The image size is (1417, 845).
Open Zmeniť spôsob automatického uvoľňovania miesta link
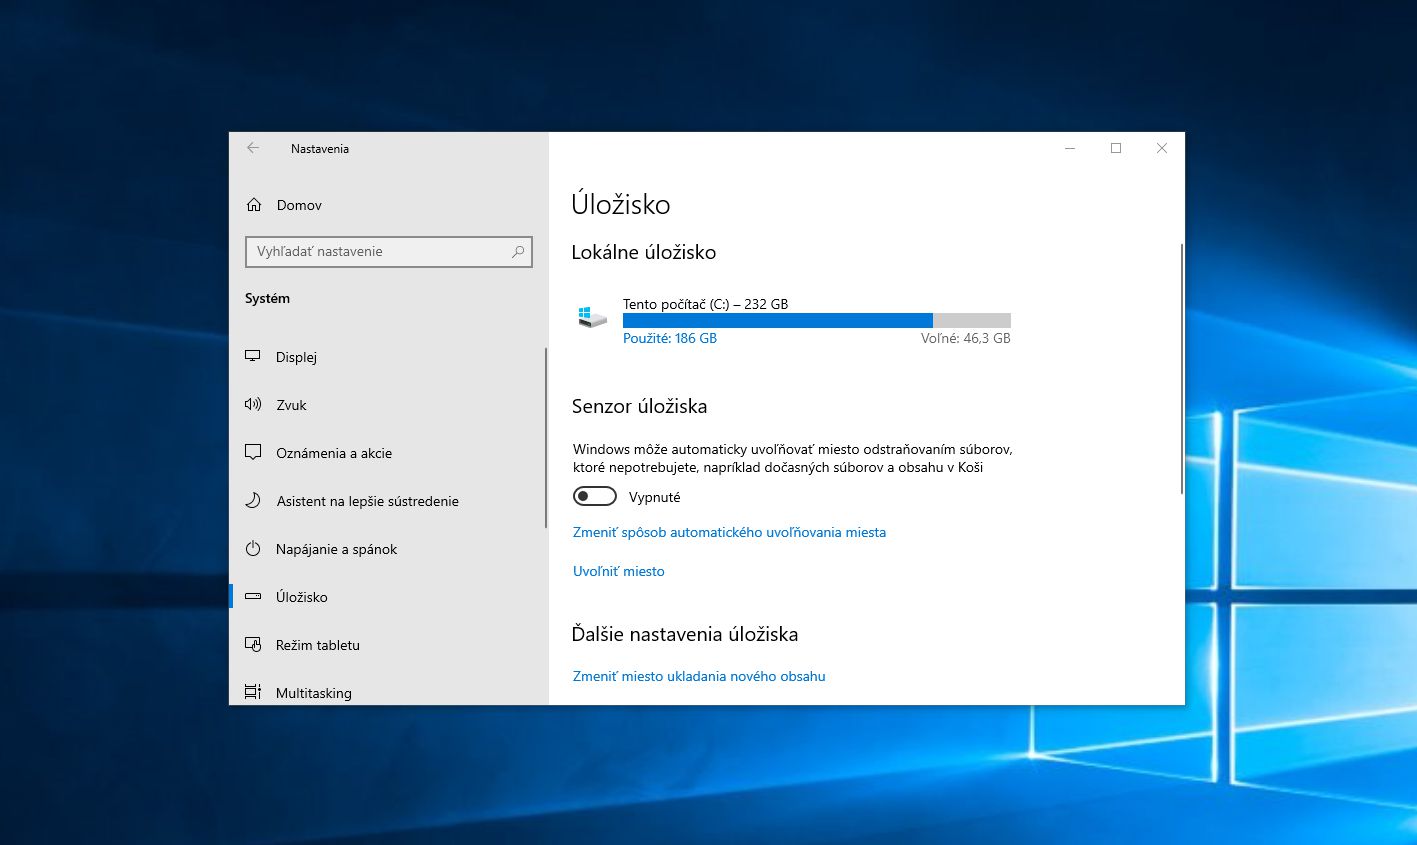(729, 533)
